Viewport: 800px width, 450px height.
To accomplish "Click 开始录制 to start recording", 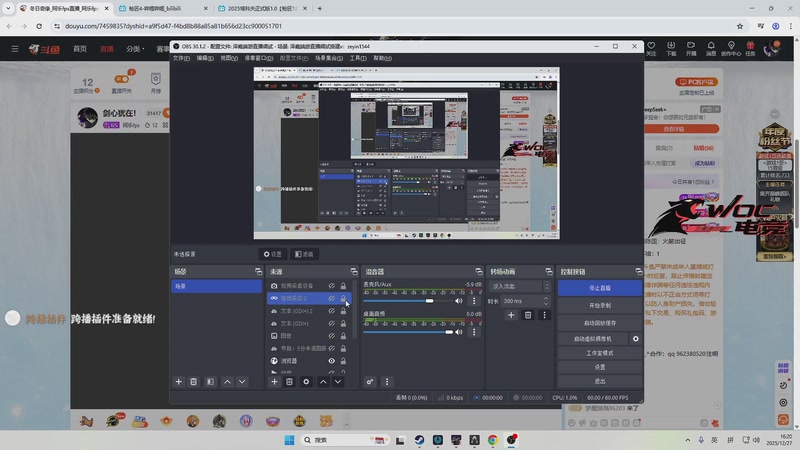I will tap(599, 305).
